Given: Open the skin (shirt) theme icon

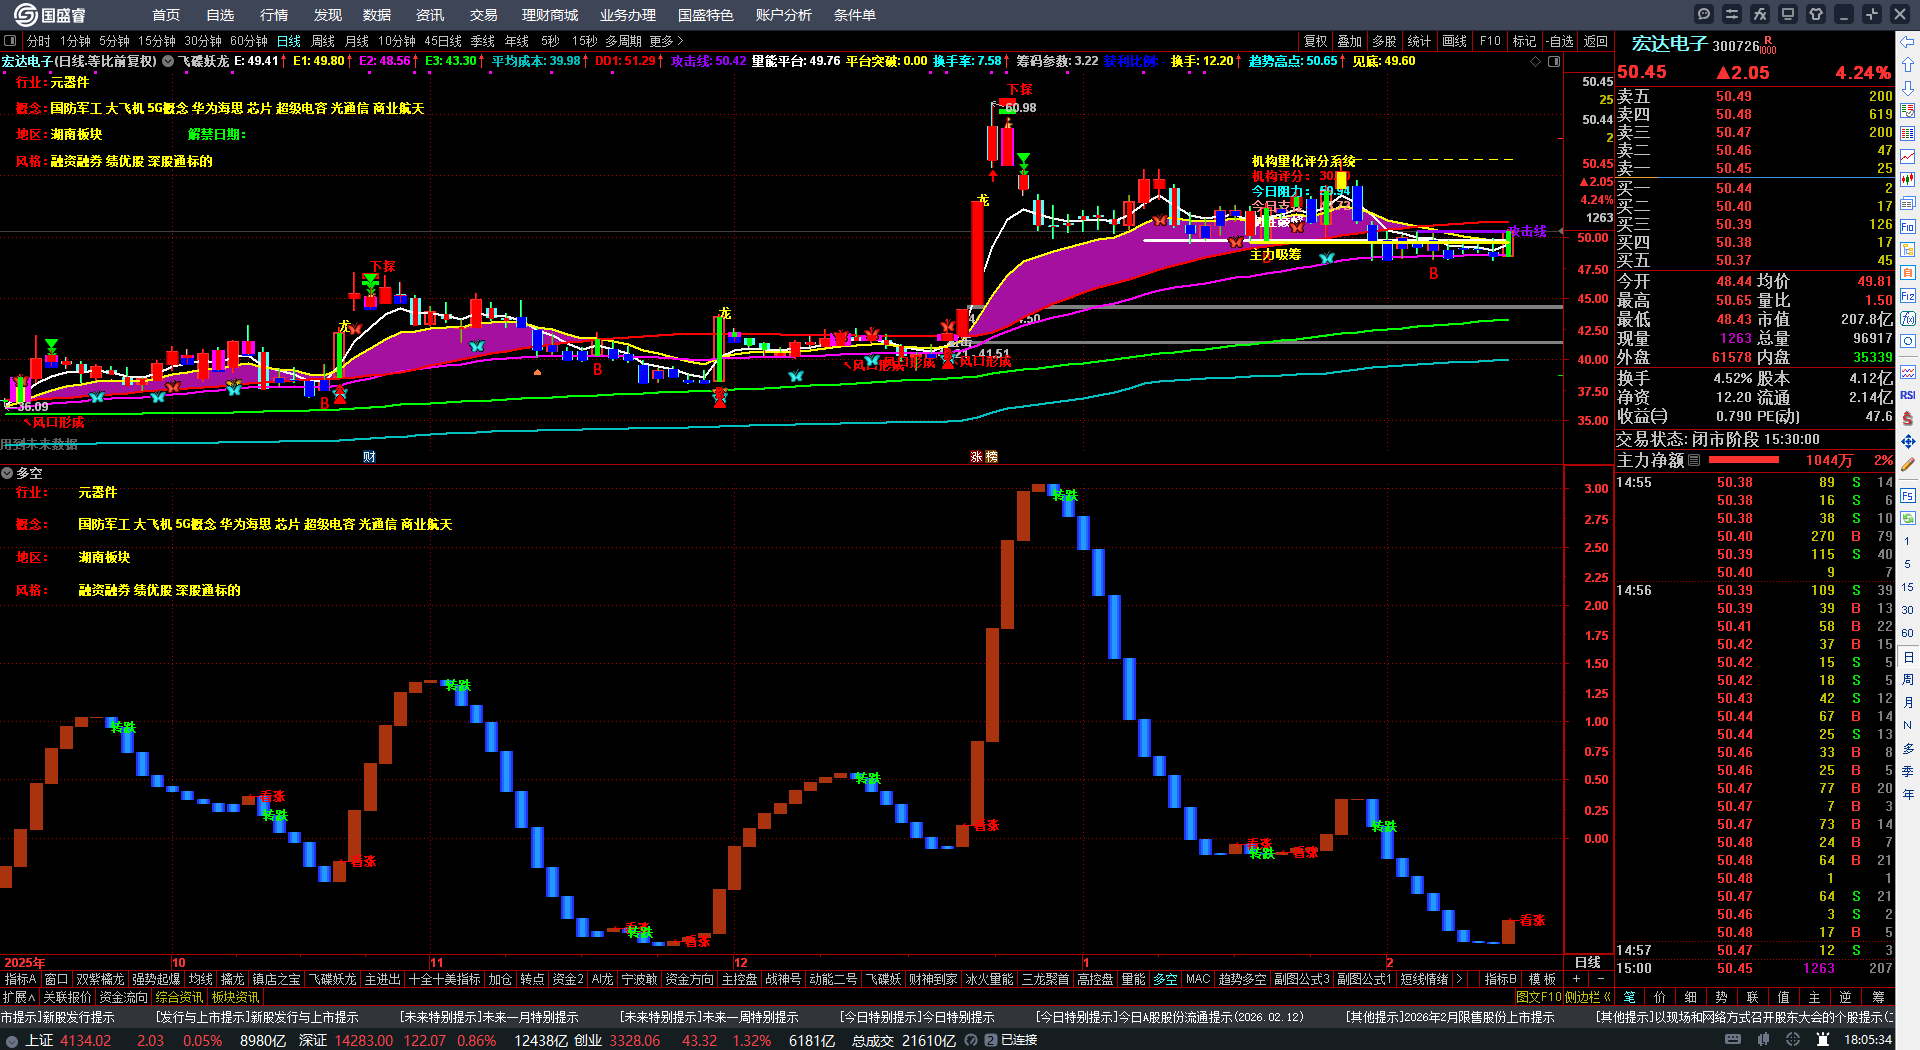Looking at the screenshot, I should pos(1816,14).
